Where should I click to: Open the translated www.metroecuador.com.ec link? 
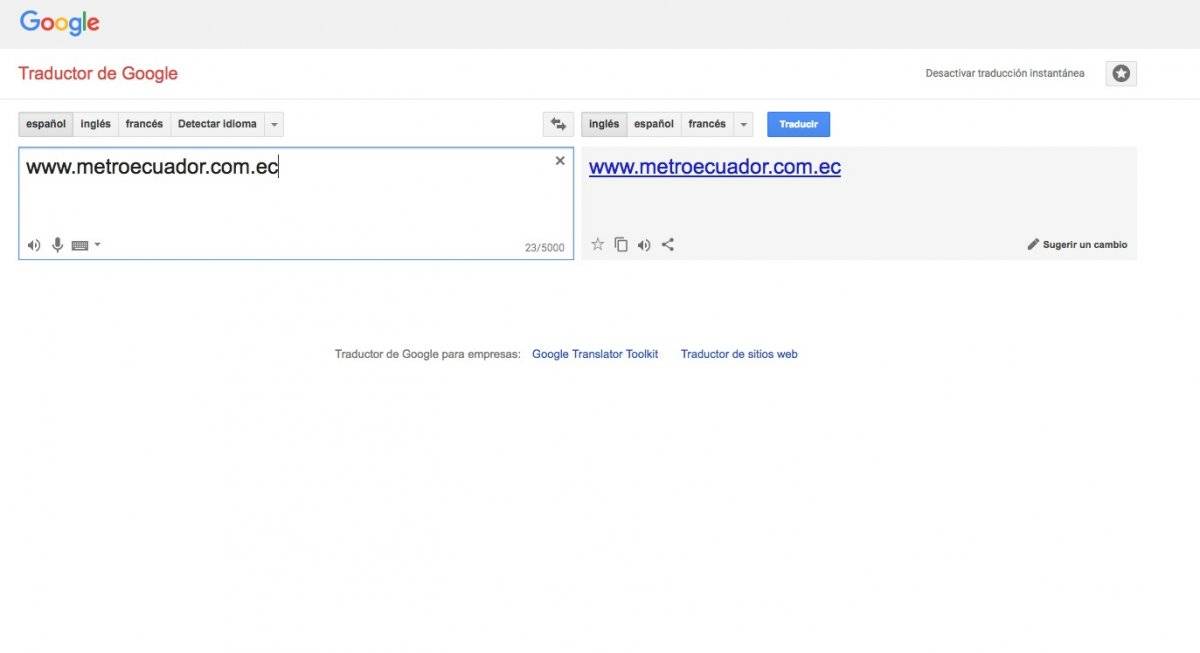pyautogui.click(x=715, y=167)
